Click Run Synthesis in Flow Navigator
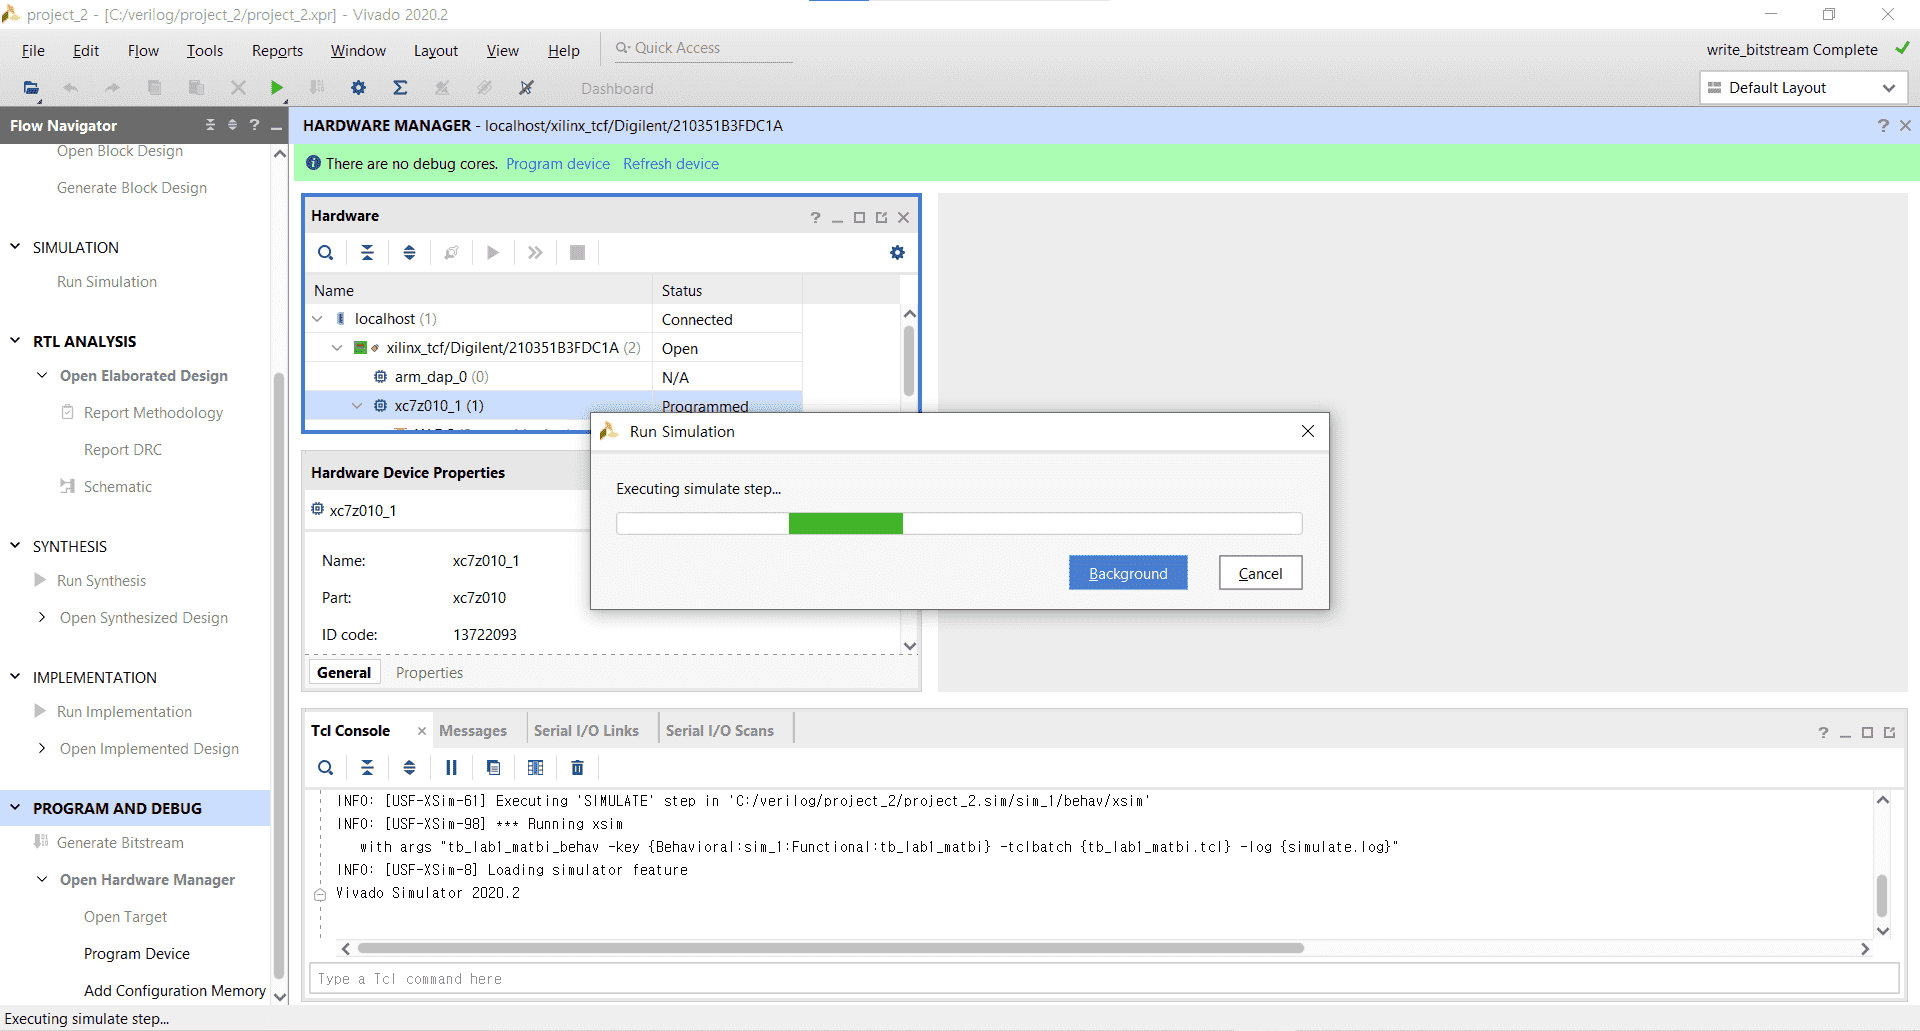This screenshot has width=1920, height=1031. (x=101, y=581)
